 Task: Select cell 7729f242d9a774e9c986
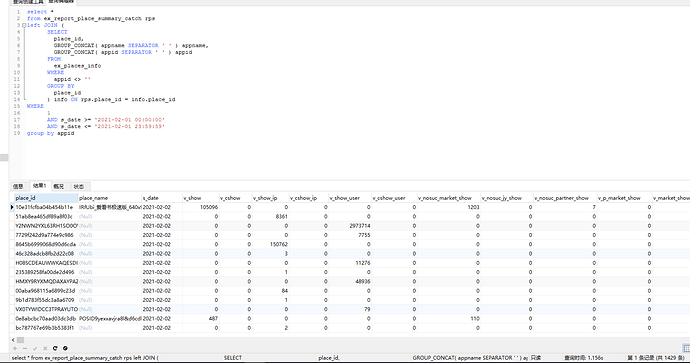(x=46, y=235)
